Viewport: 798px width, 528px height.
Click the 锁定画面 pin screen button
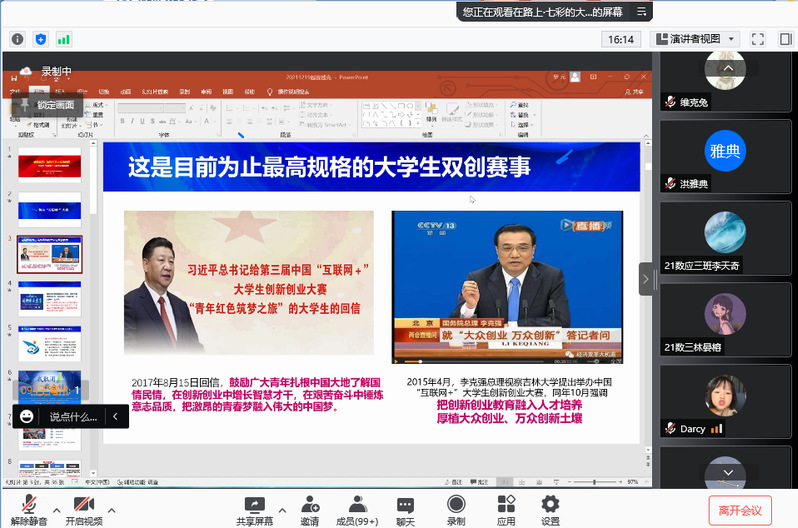(x=47, y=105)
